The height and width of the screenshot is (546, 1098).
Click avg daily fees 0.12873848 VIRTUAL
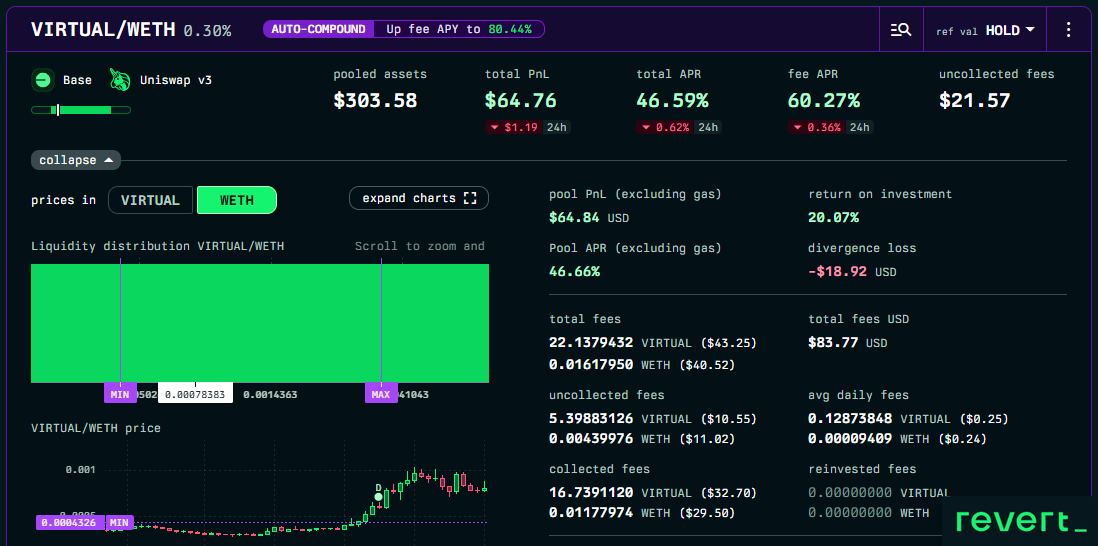[908, 419]
